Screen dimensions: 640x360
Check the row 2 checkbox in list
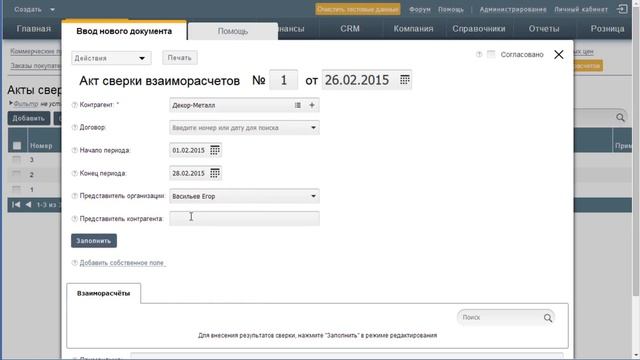click(x=16, y=175)
